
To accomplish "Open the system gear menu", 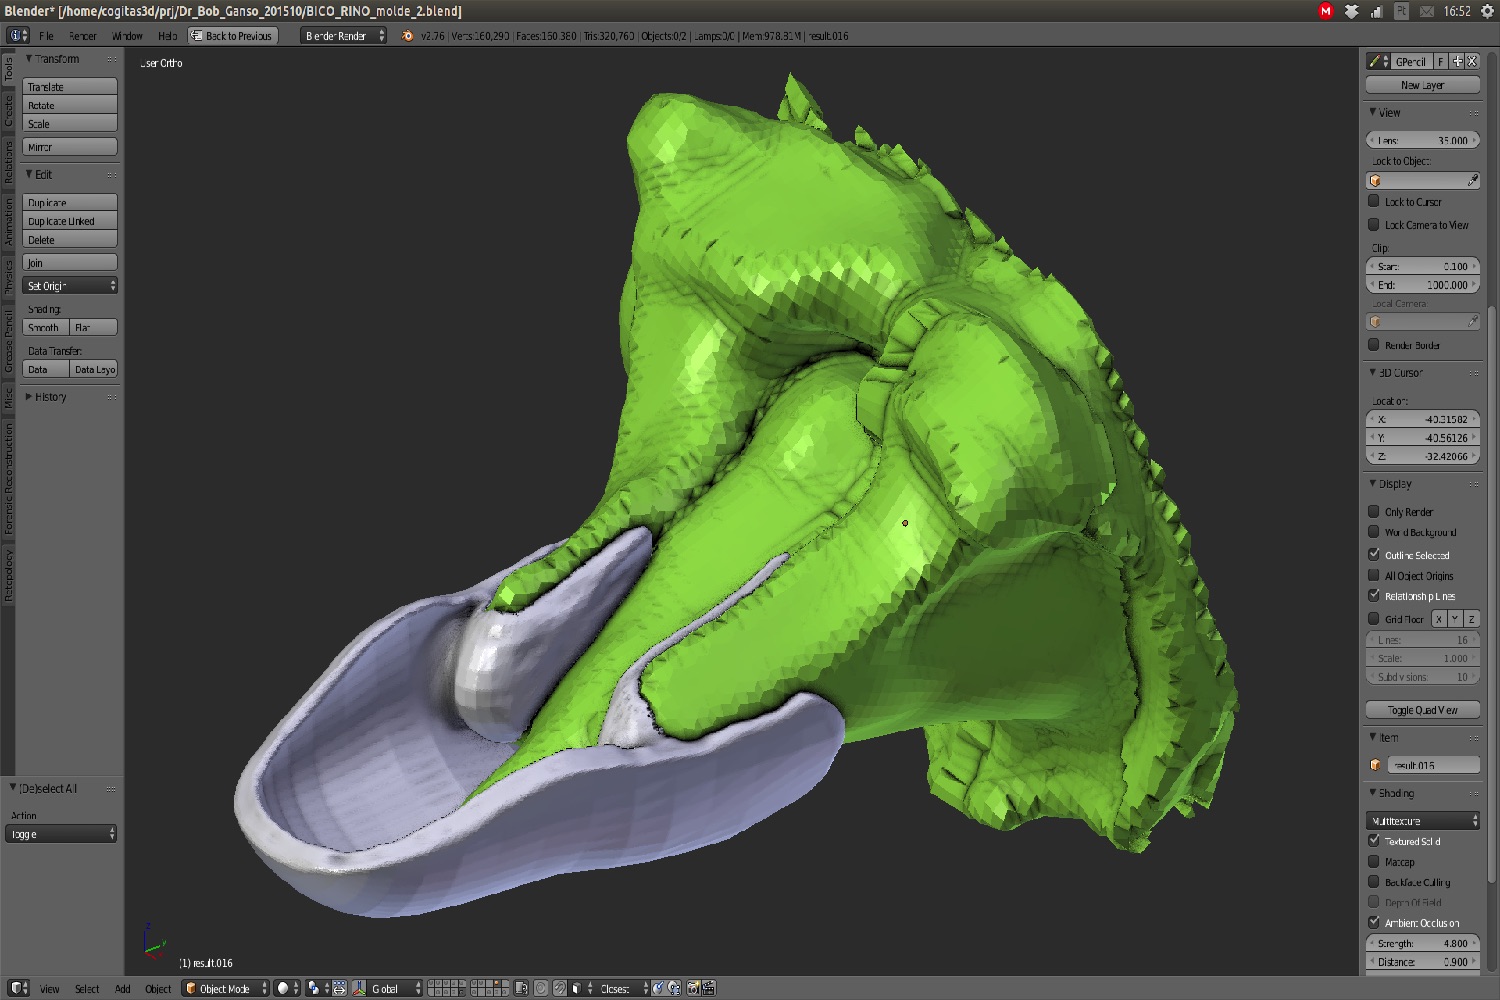I will click(1486, 11).
